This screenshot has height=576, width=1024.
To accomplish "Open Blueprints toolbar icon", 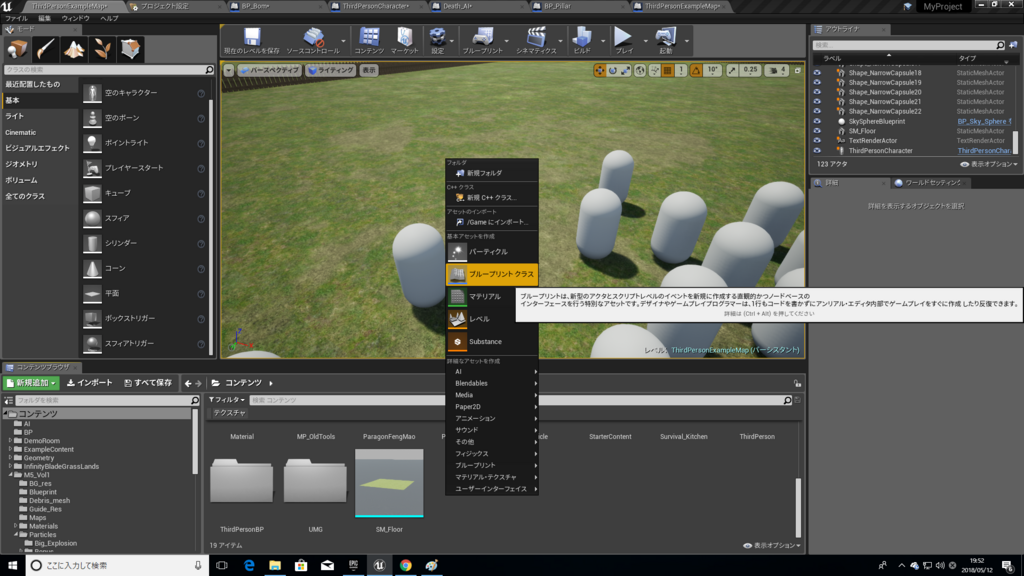I will coord(483,40).
